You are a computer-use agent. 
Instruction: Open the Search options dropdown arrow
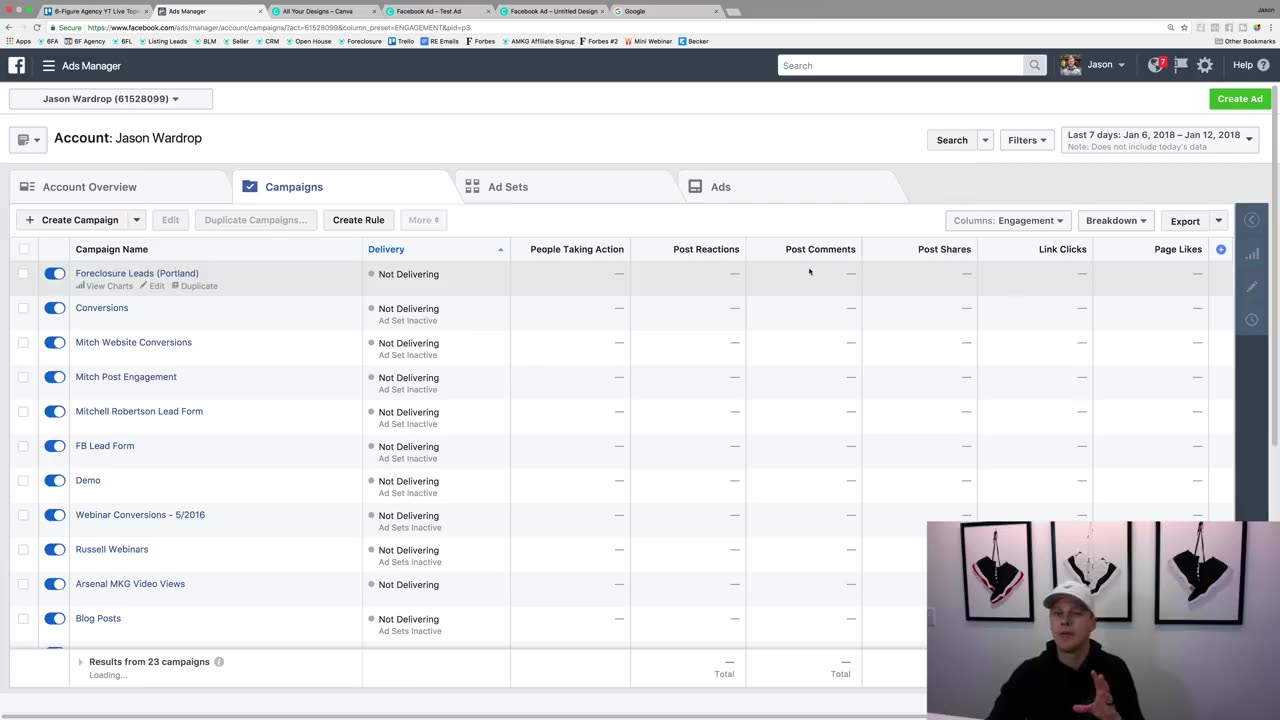tap(985, 140)
